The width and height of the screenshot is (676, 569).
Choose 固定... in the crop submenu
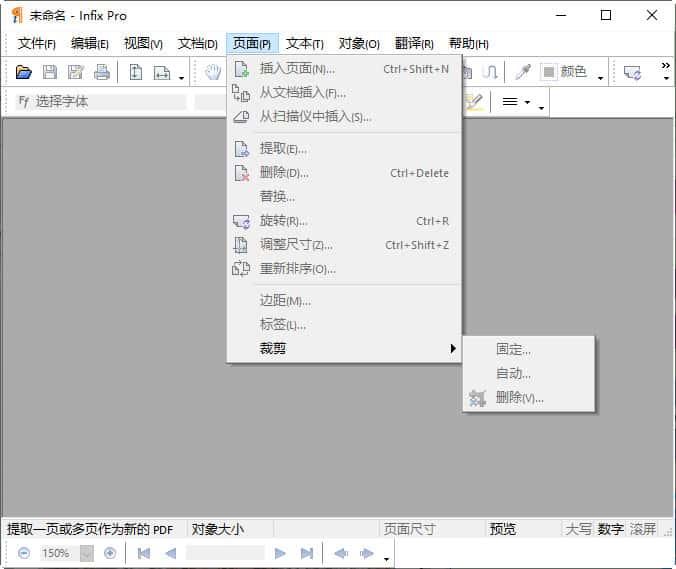(x=514, y=349)
